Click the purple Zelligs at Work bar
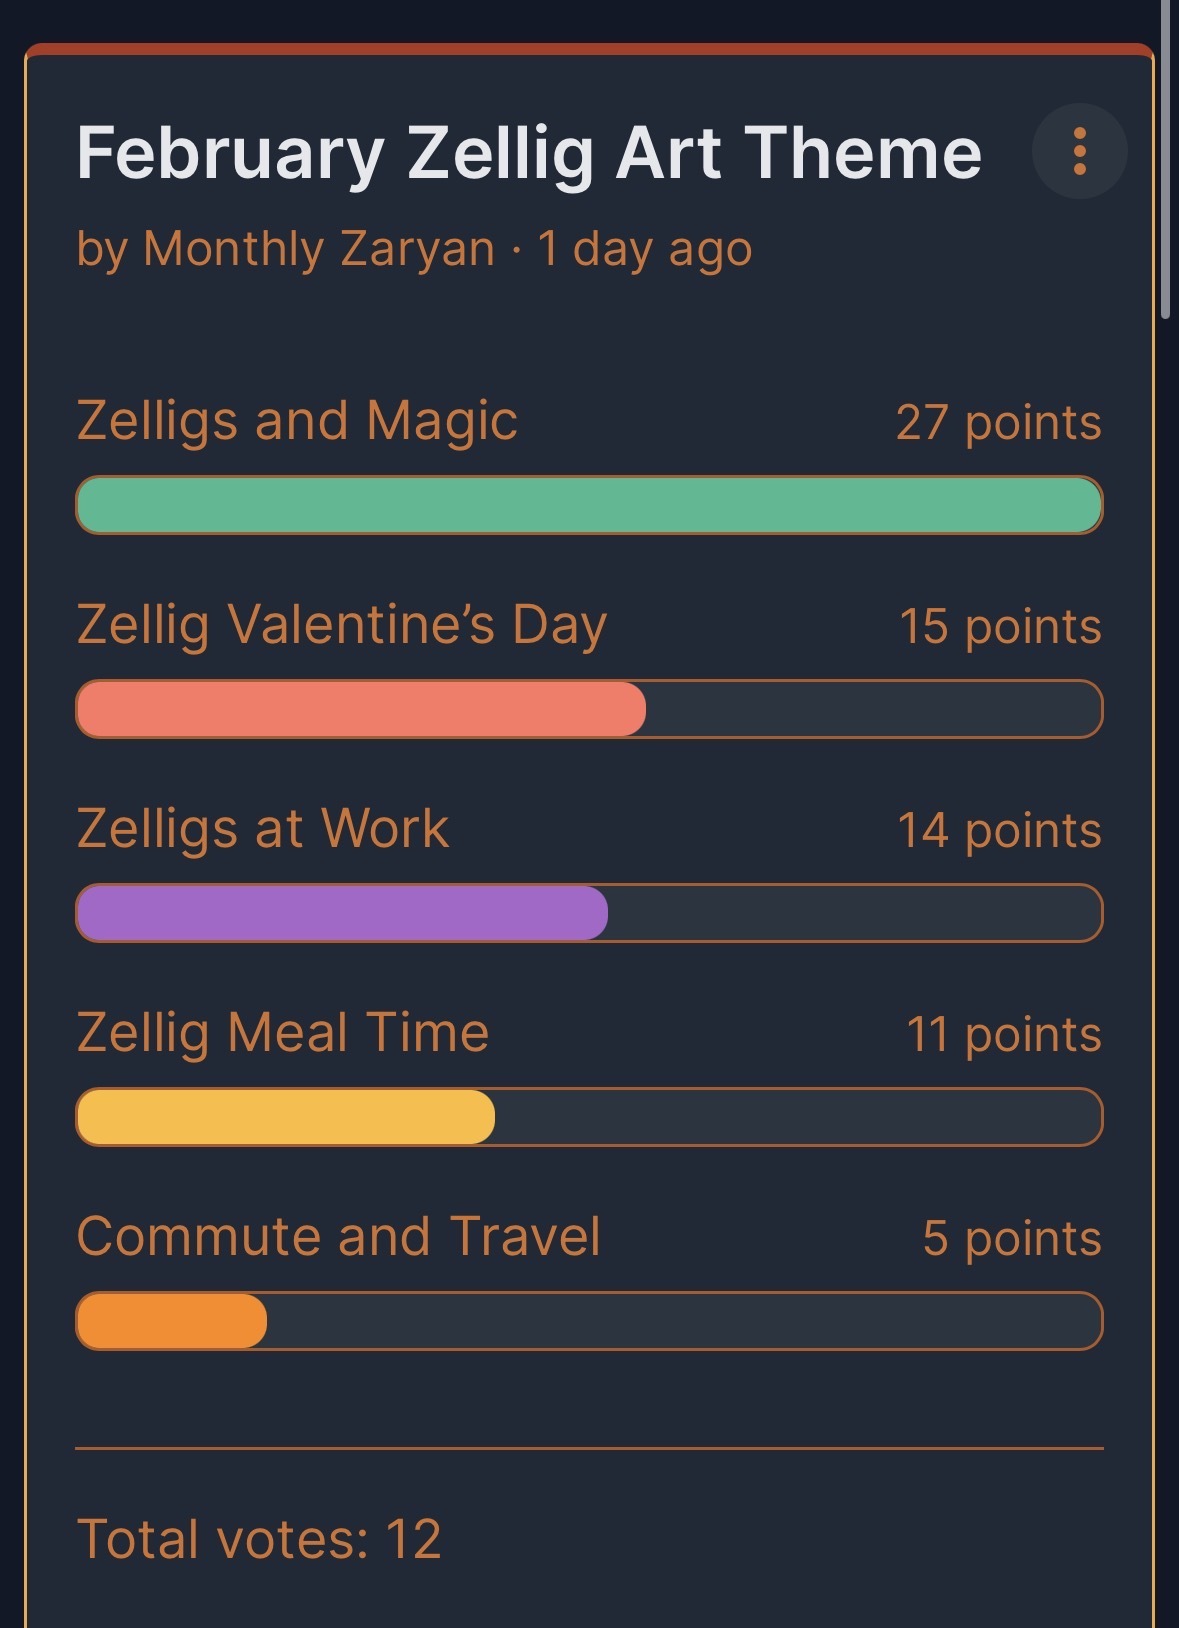The width and height of the screenshot is (1179, 1628). click(342, 913)
